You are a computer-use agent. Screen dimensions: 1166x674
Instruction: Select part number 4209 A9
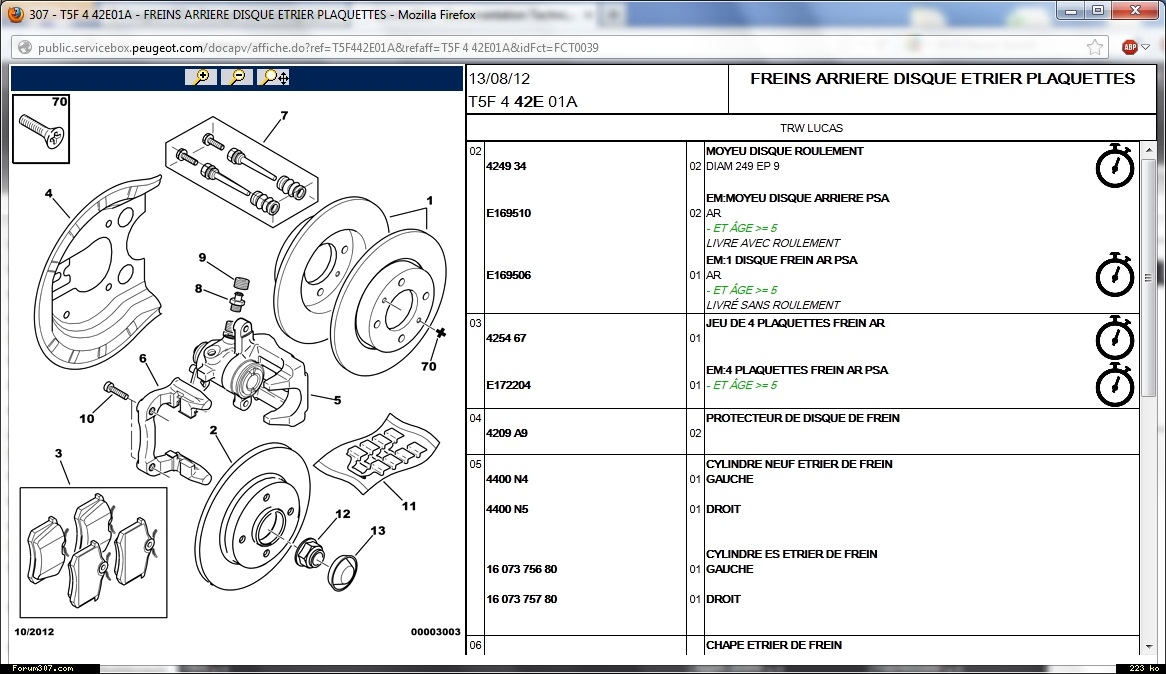pyautogui.click(x=507, y=433)
